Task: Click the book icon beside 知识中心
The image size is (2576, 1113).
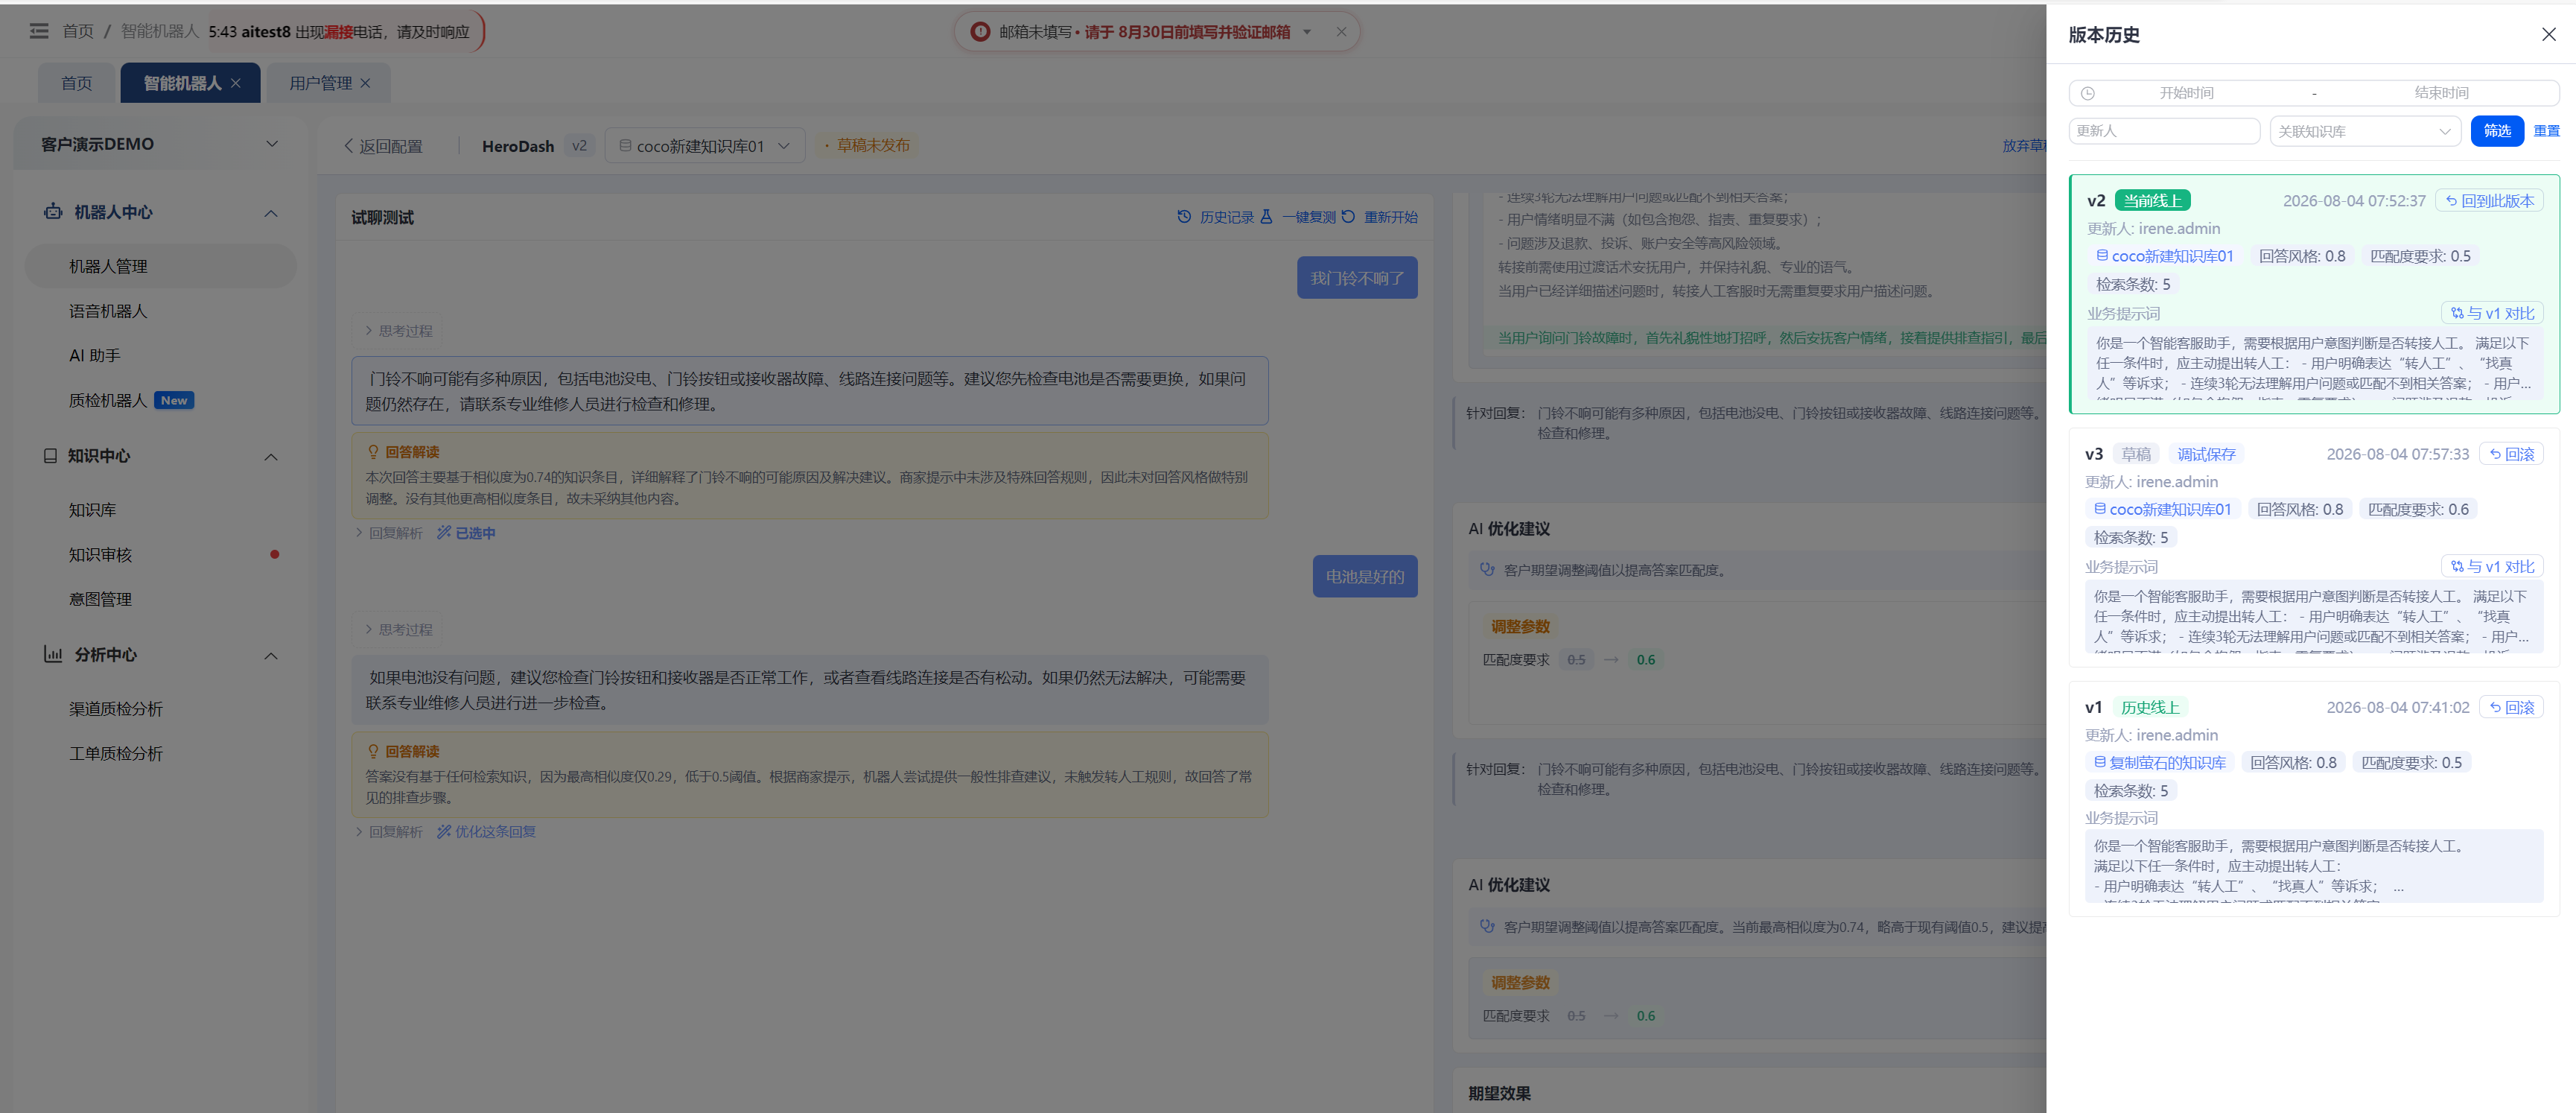Action: [x=50, y=456]
